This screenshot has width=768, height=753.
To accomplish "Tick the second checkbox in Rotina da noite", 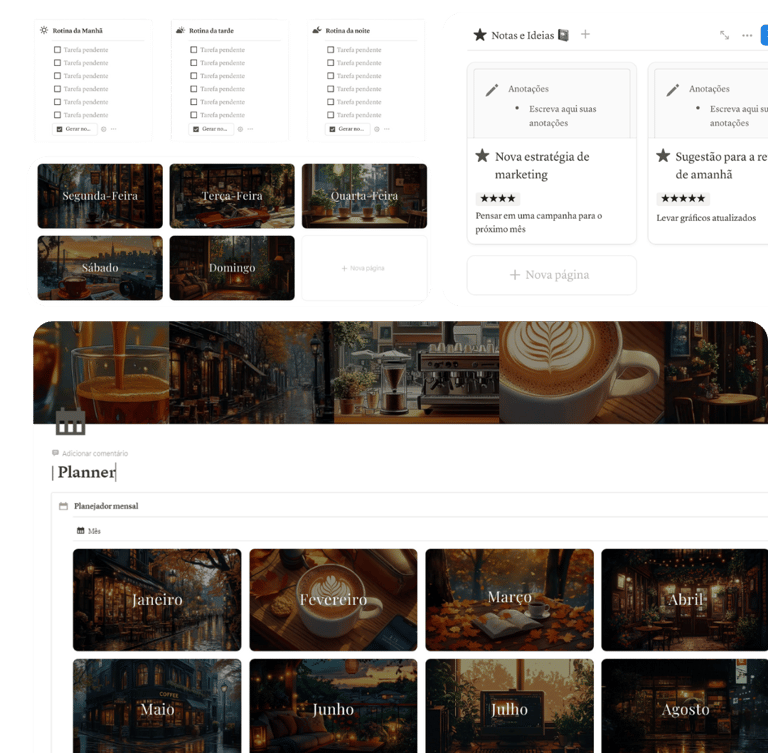I will (331, 63).
